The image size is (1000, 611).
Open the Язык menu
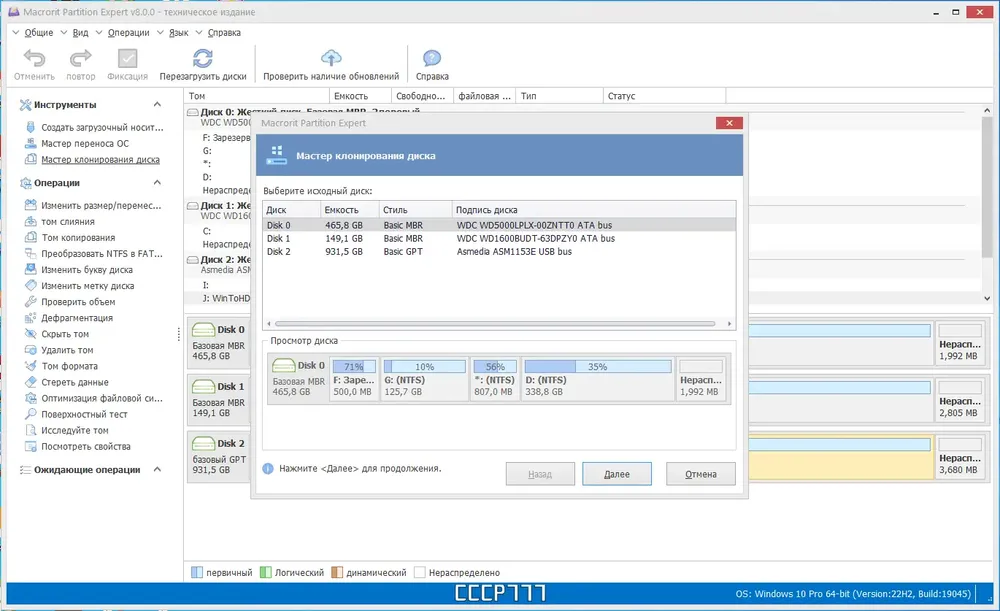[178, 33]
